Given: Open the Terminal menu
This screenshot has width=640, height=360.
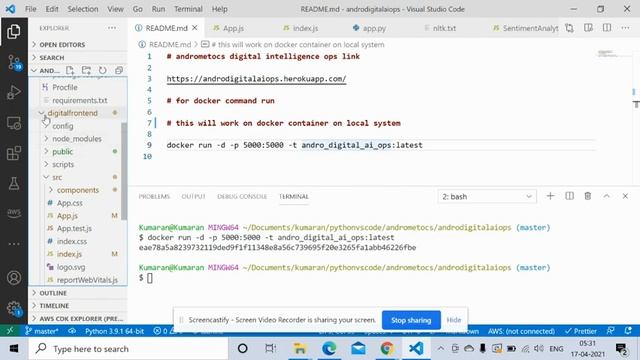Looking at the screenshot, I should point(188,9).
